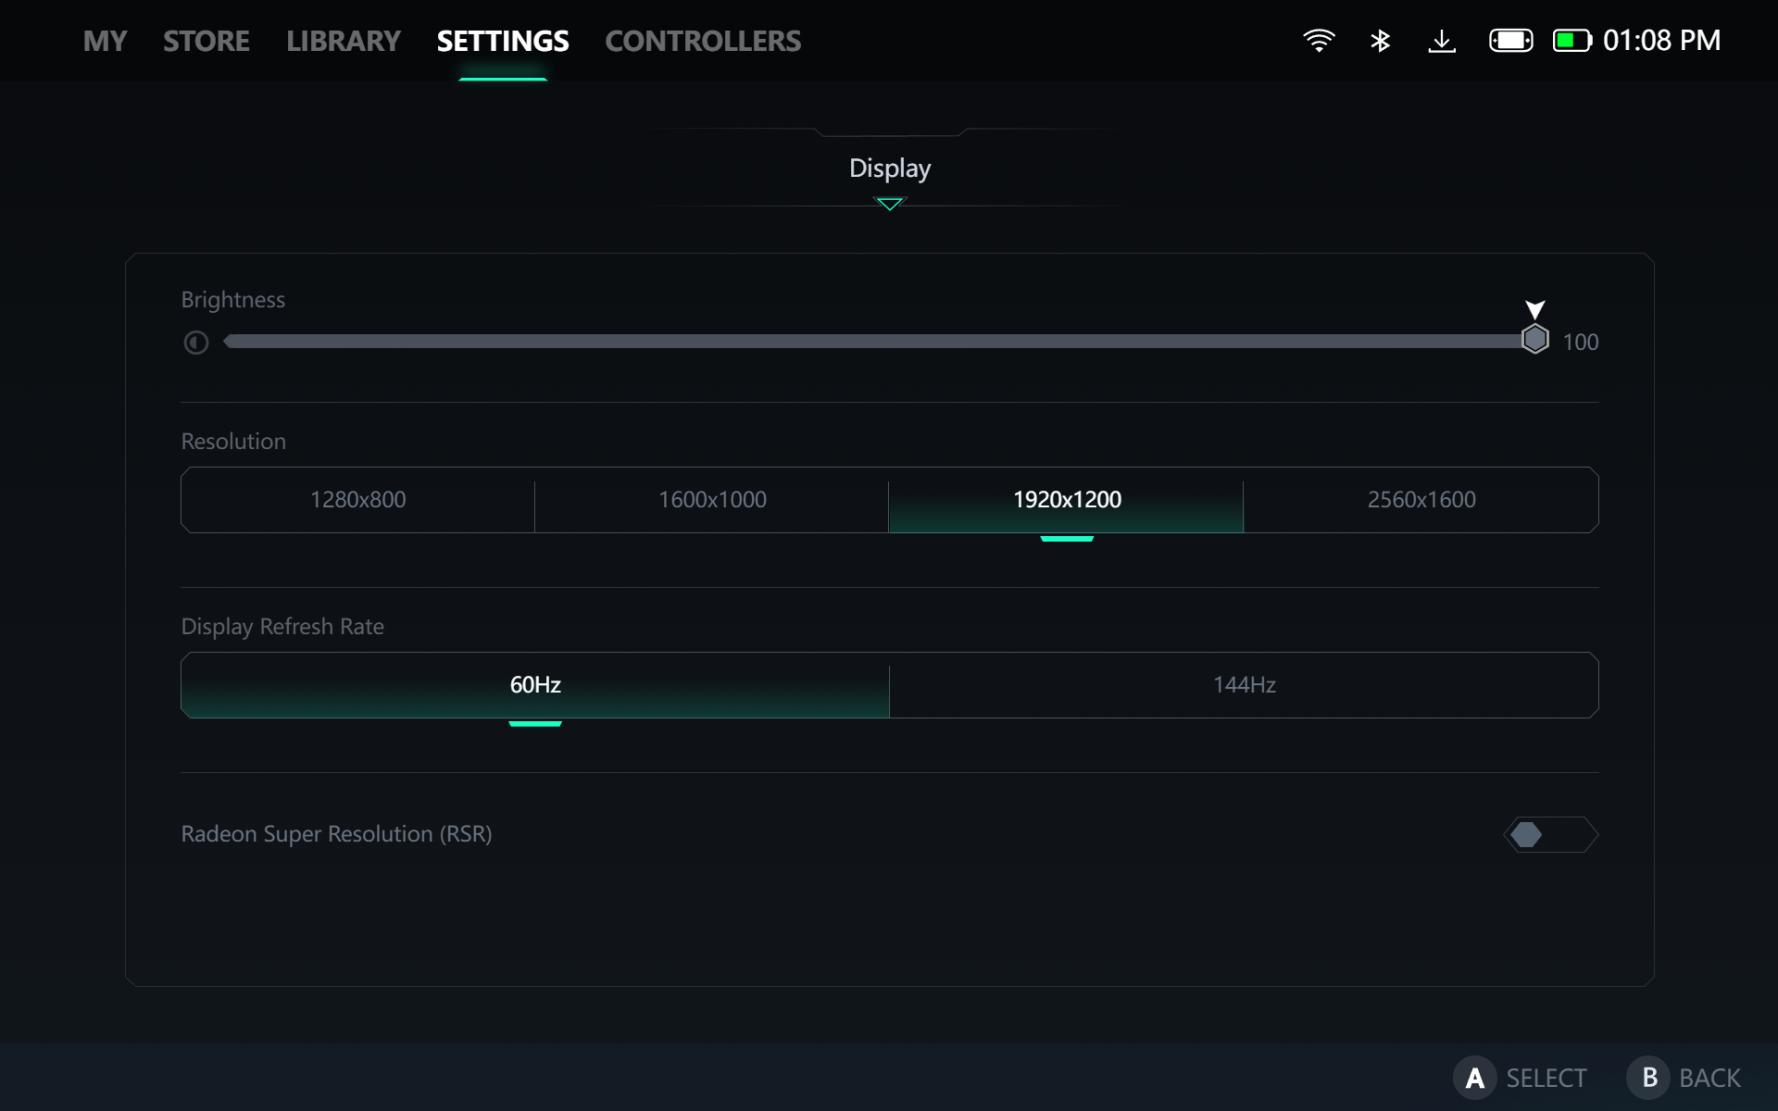Open the Controllers tab

tap(702, 41)
